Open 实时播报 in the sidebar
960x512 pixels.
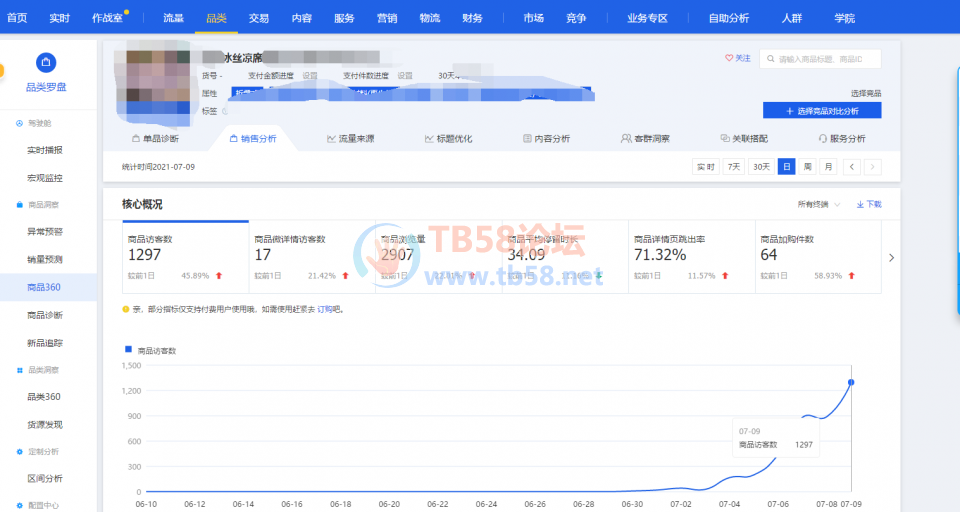45,150
